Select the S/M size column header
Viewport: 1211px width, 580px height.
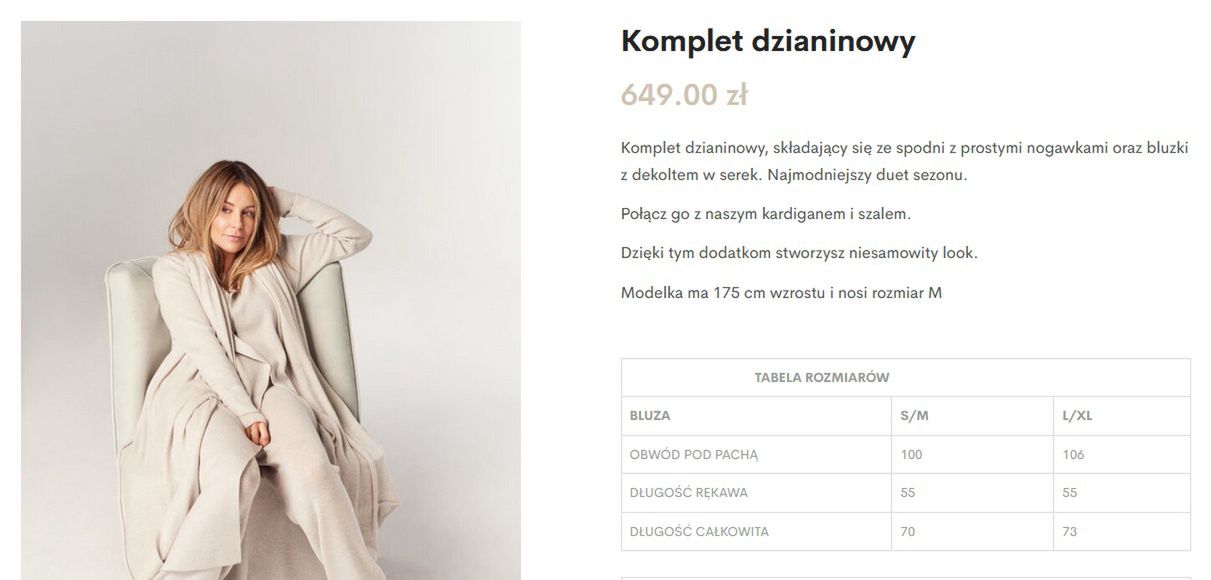[x=914, y=416]
